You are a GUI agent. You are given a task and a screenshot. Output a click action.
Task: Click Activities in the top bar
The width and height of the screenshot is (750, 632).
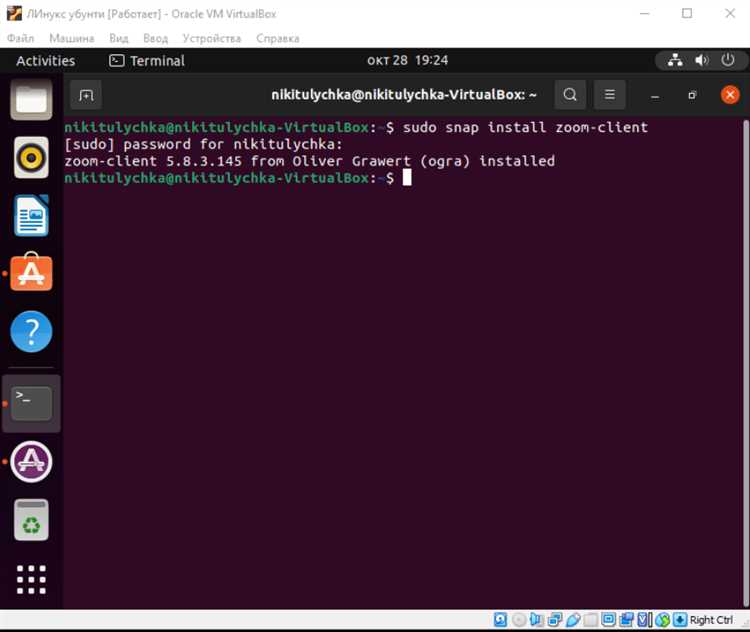[45, 61]
